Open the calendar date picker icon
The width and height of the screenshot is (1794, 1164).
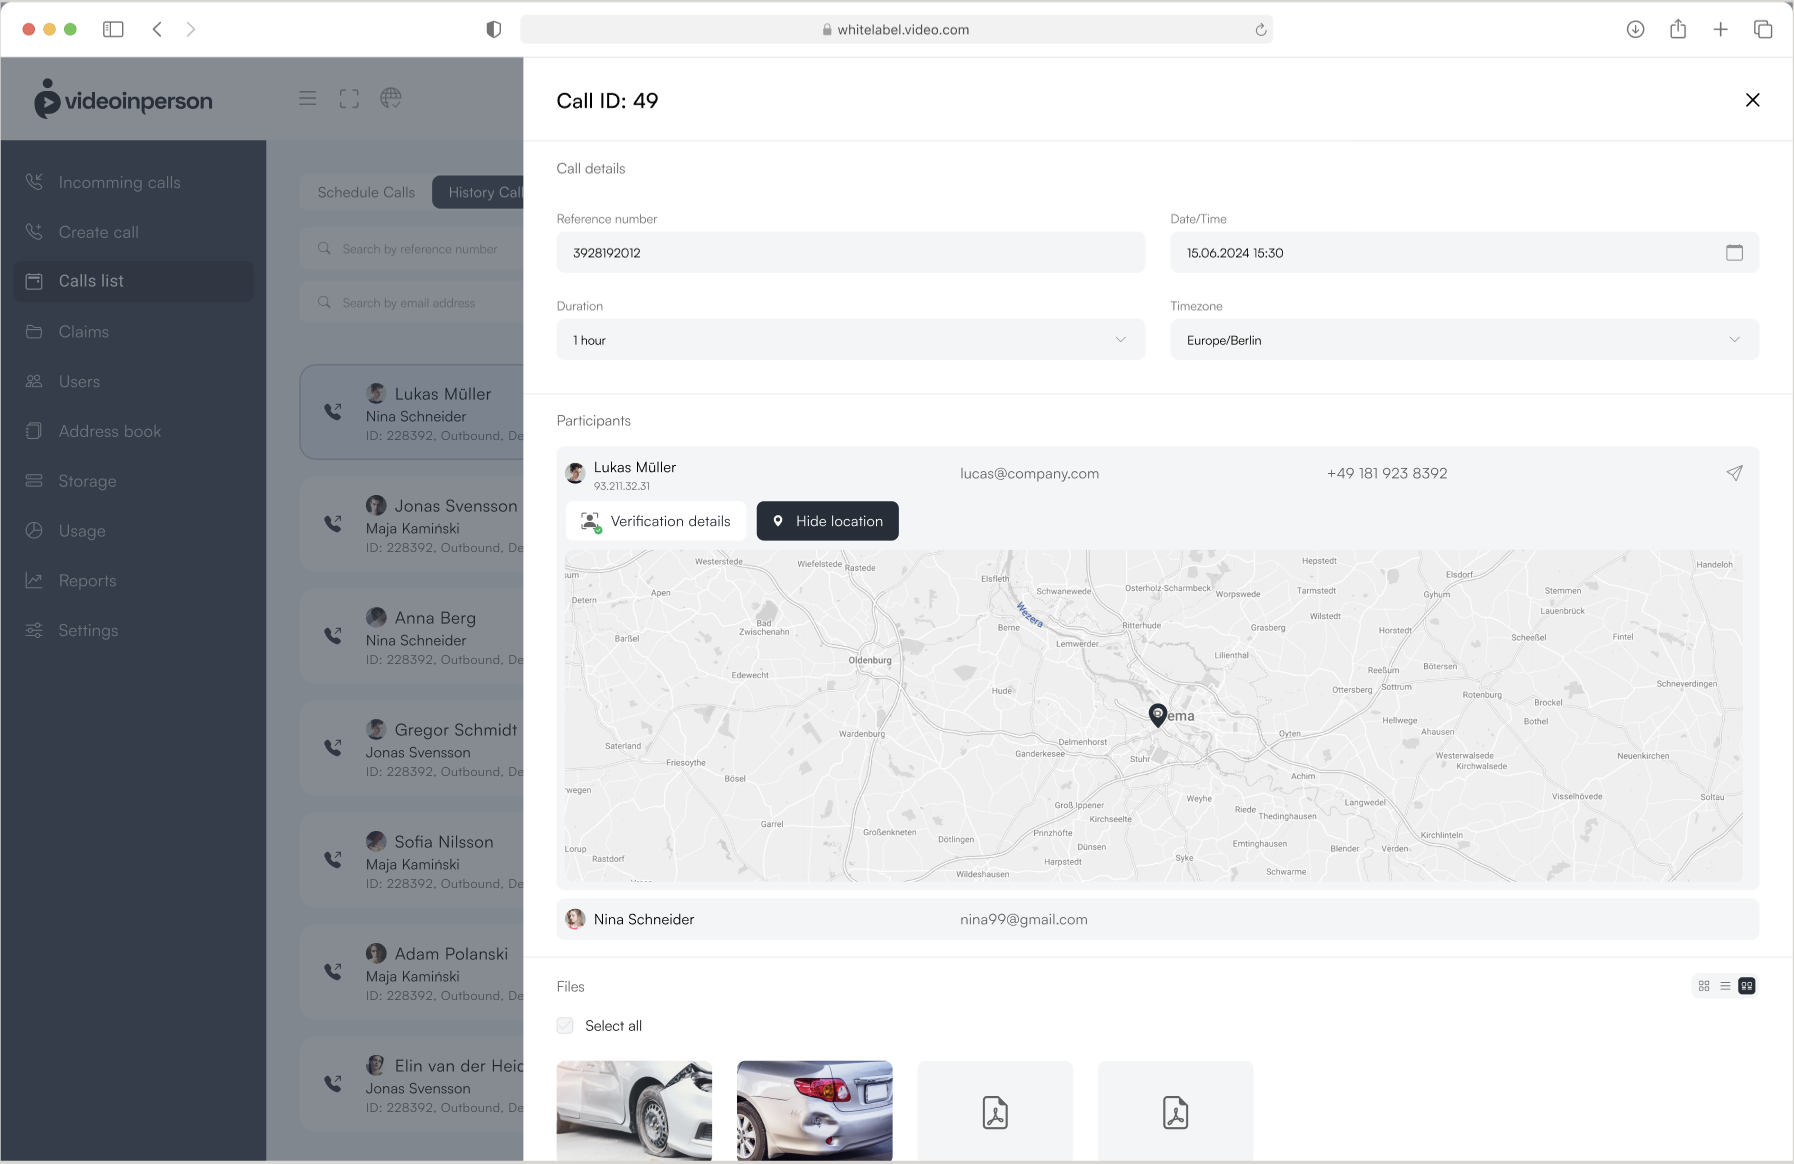[1734, 253]
